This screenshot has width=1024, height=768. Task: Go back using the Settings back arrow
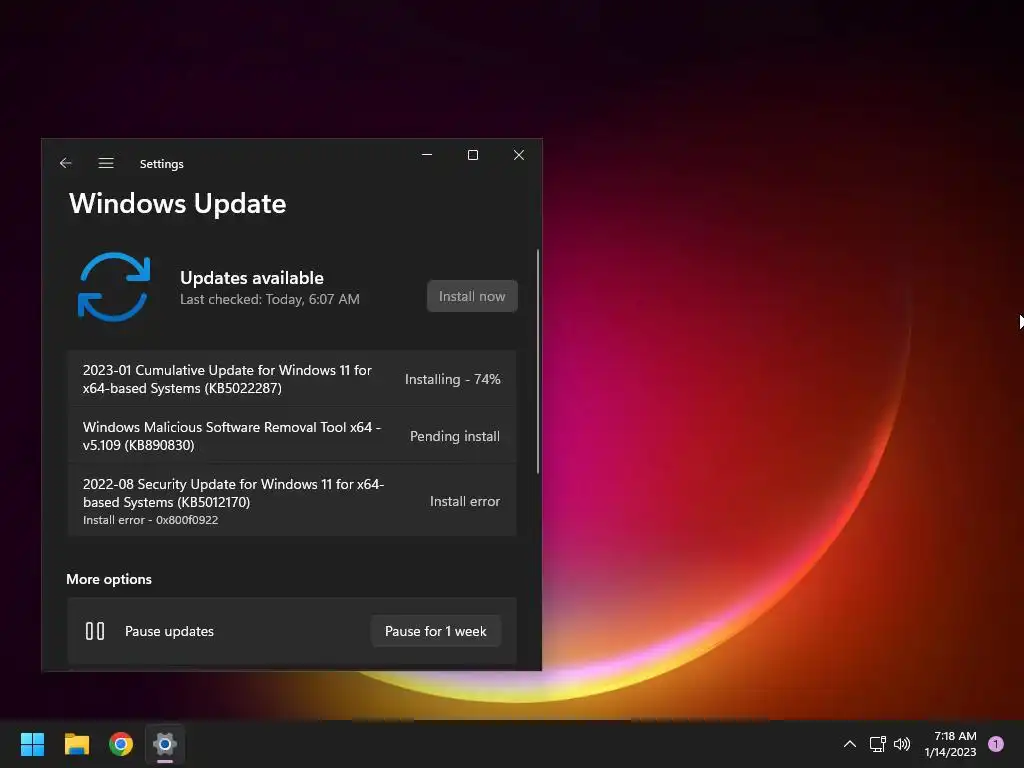[65, 163]
